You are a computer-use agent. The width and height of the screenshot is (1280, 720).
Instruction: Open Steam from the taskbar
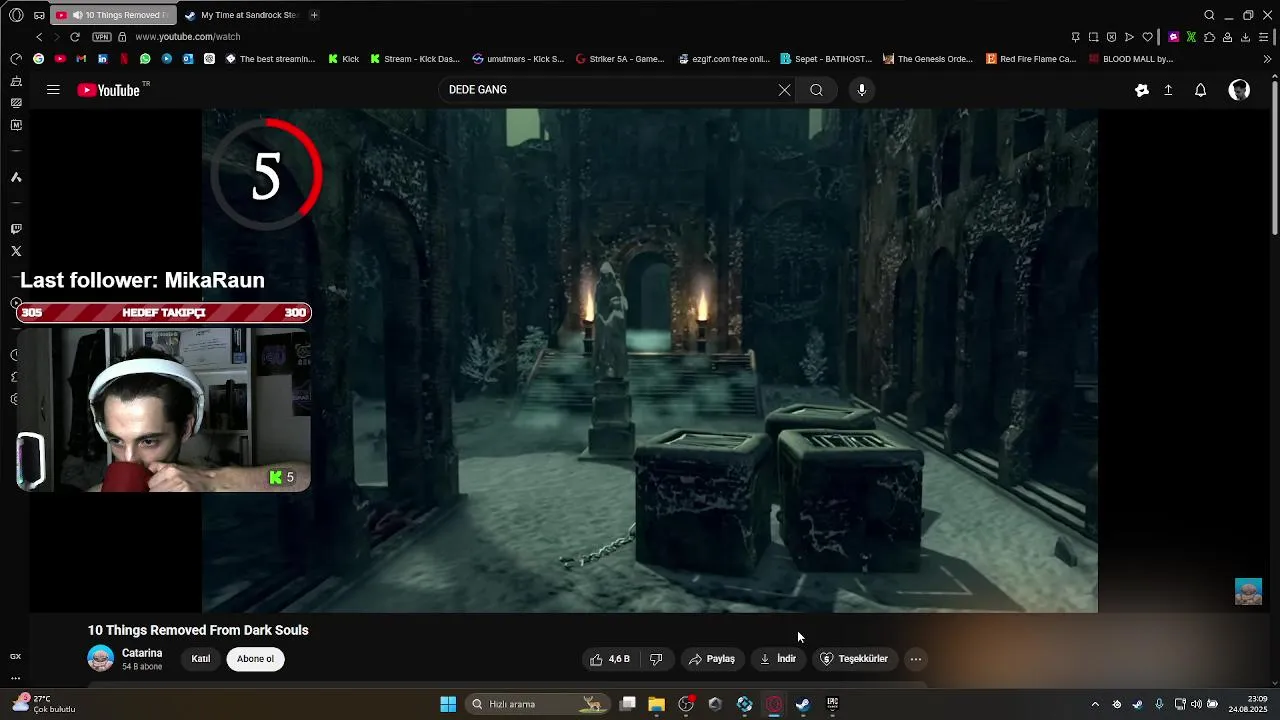pyautogui.click(x=803, y=704)
